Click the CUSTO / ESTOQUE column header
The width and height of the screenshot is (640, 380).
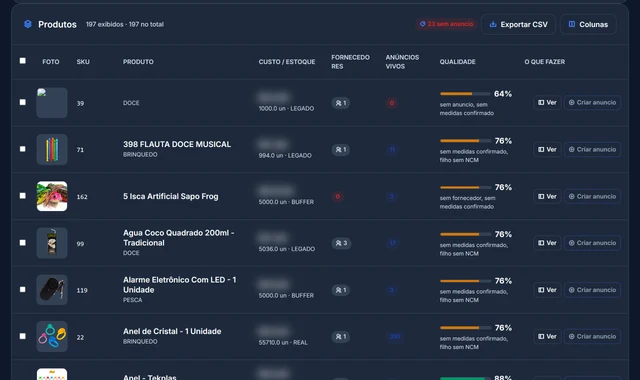point(287,62)
